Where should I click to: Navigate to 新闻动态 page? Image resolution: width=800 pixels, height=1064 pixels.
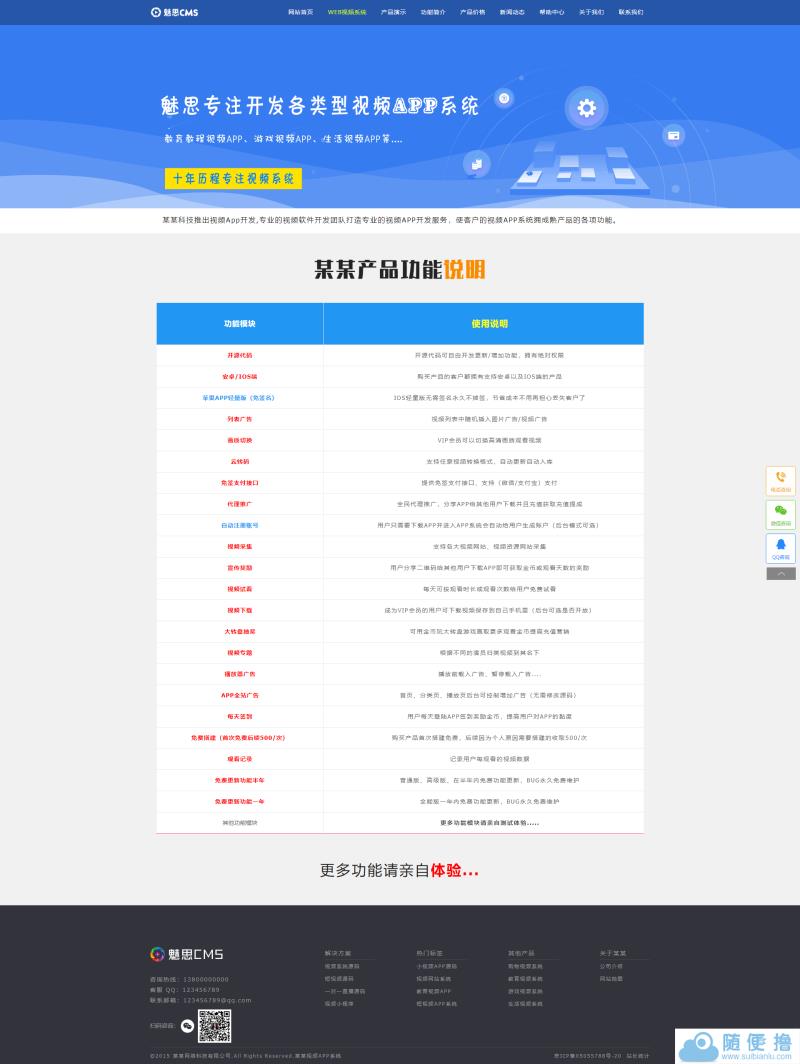click(512, 12)
